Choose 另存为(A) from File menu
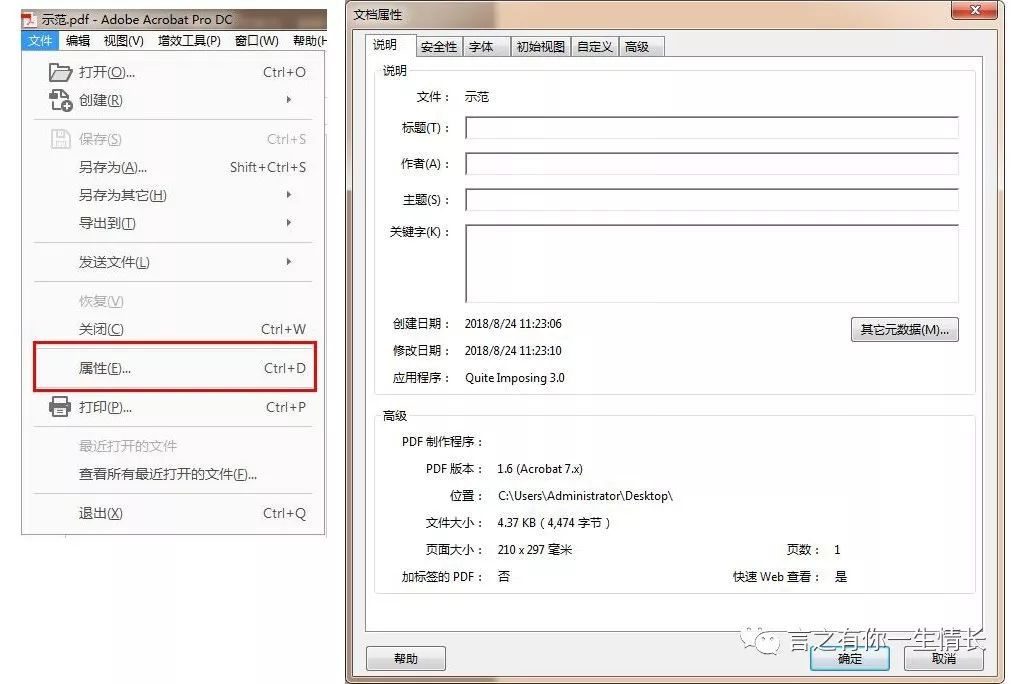The height and width of the screenshot is (684, 1019). coord(113,167)
